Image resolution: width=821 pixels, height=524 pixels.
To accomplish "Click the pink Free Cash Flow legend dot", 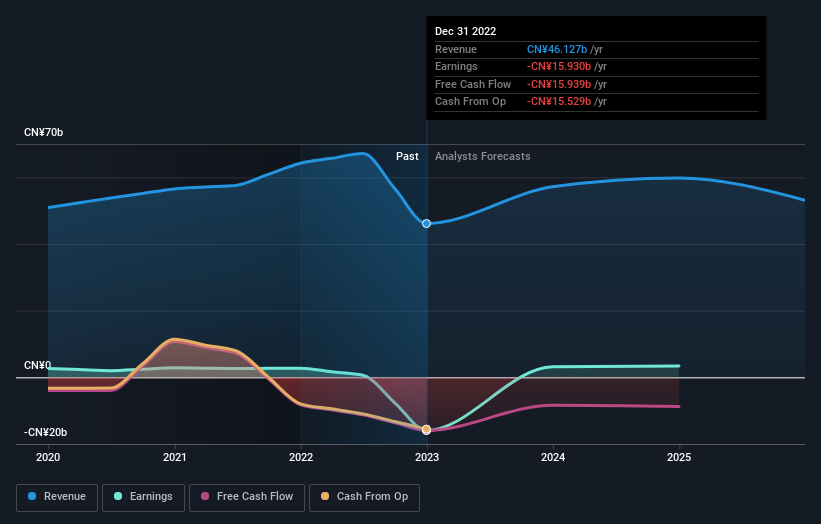I will [205, 496].
